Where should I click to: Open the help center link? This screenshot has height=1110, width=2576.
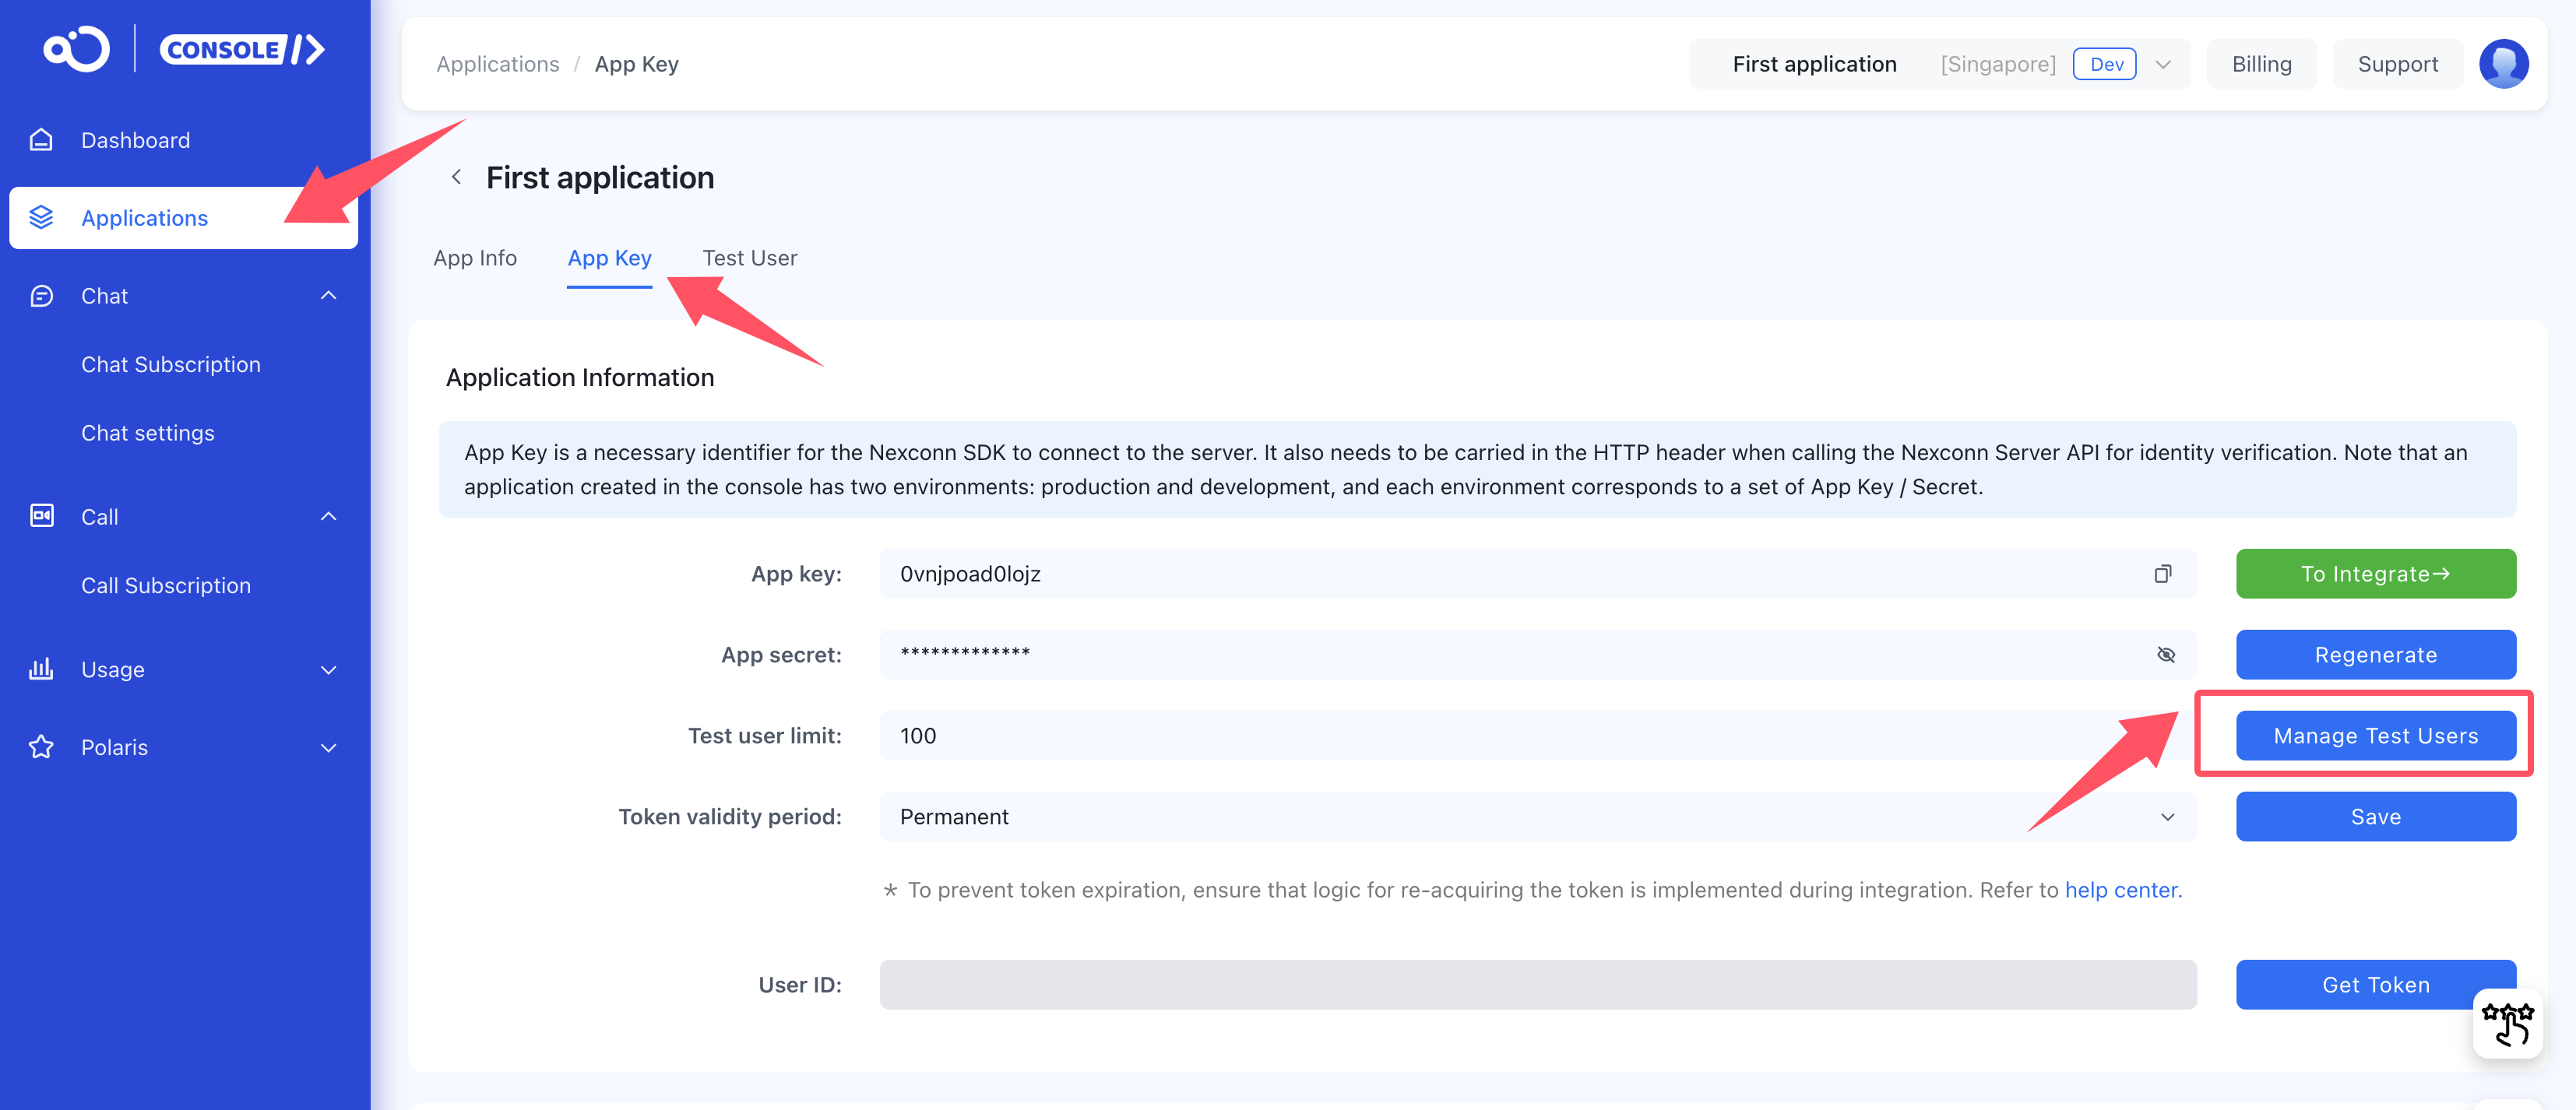coord(2122,890)
